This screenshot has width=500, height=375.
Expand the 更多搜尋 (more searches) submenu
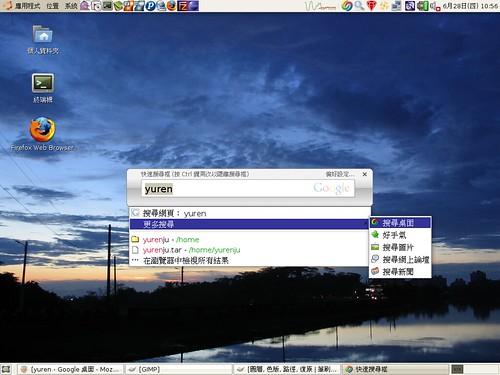250,224
